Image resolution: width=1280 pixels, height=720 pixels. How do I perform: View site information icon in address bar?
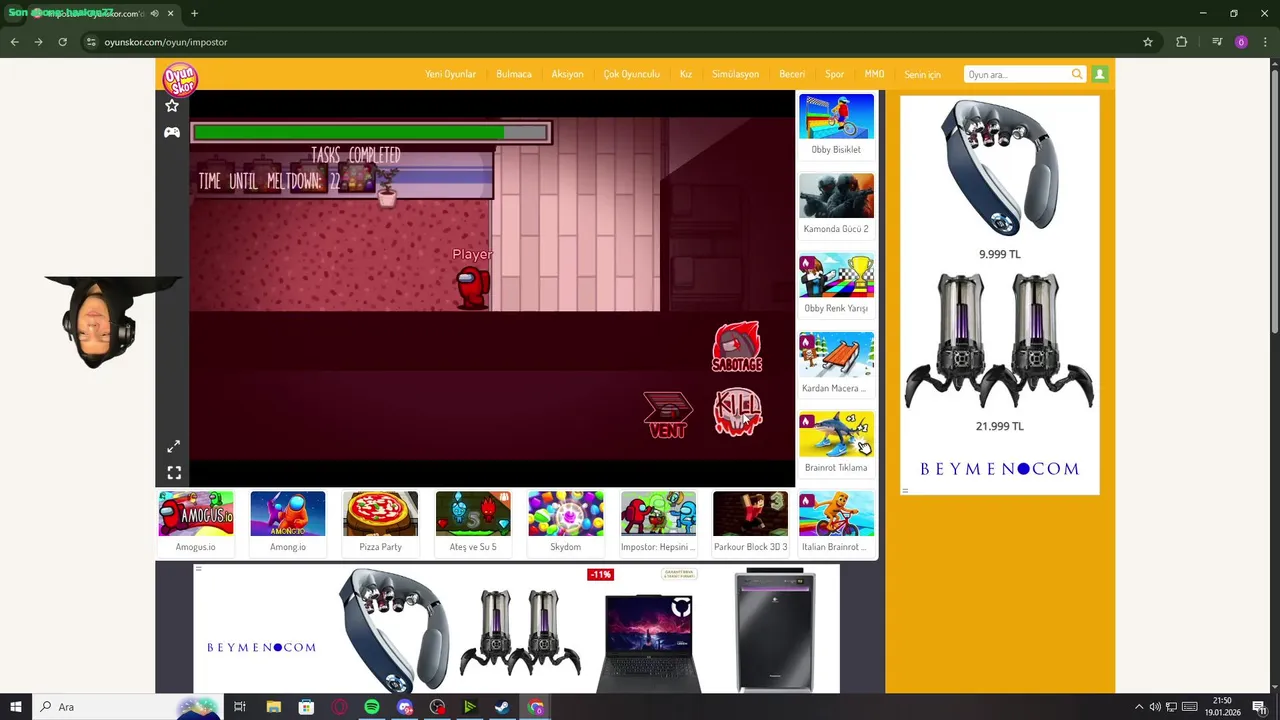tap(91, 42)
